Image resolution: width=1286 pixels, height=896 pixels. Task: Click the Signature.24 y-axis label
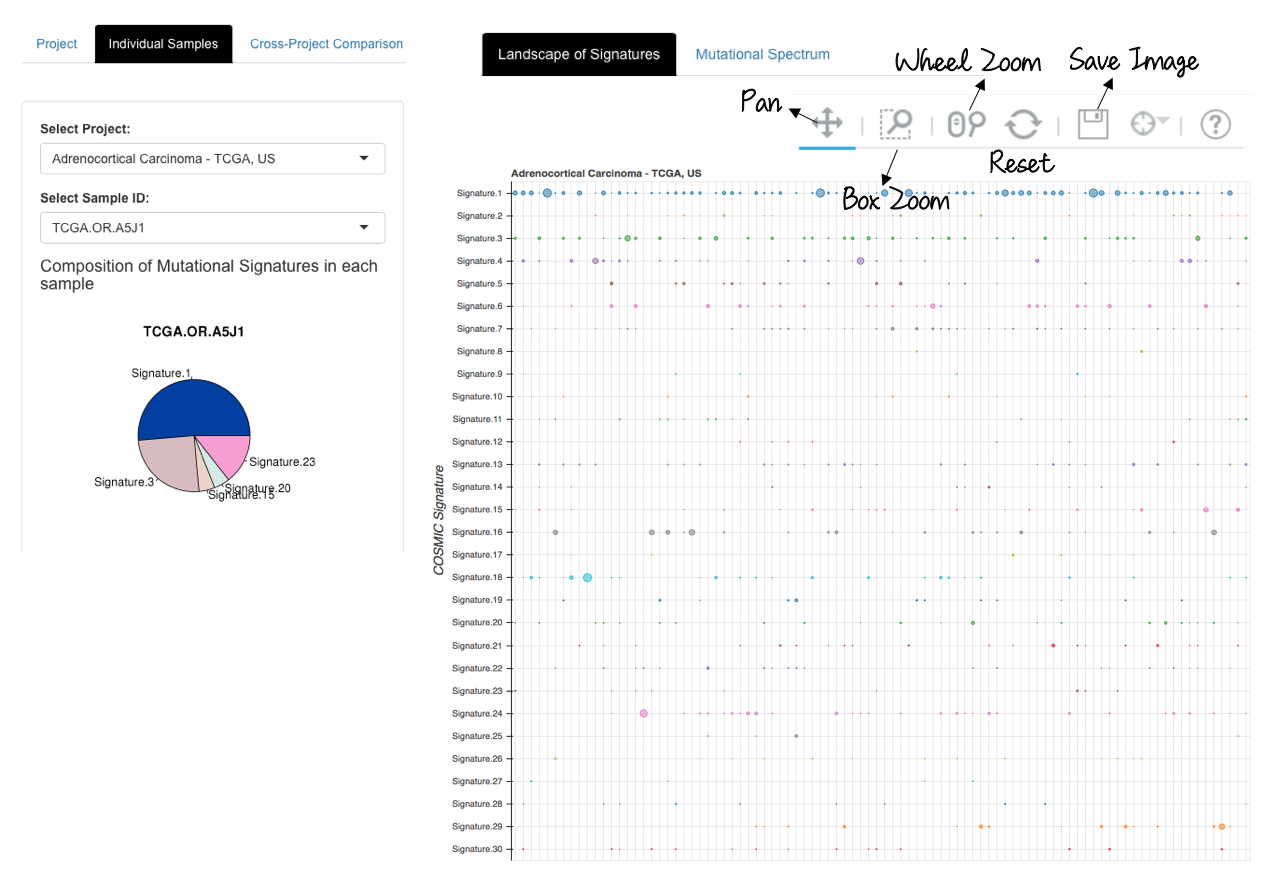pyautogui.click(x=476, y=713)
